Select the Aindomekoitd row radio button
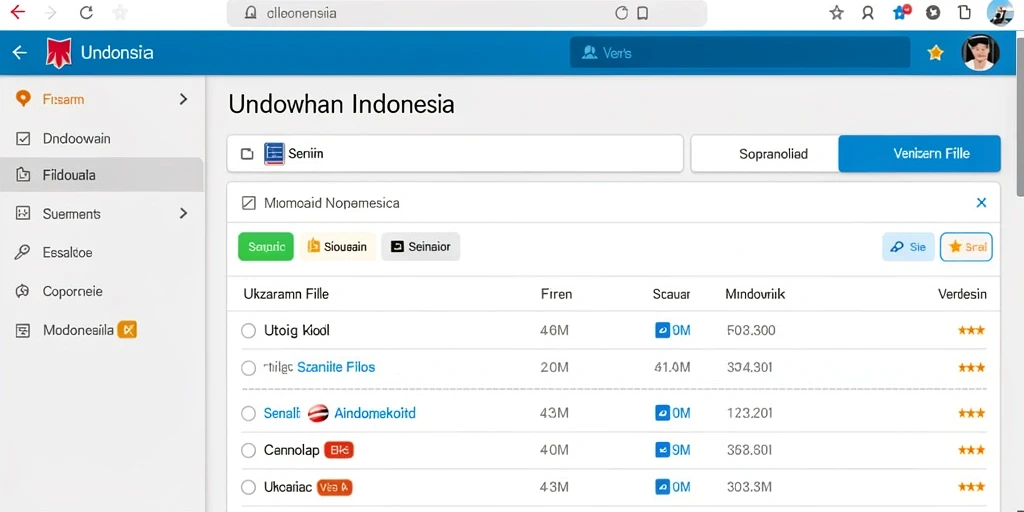The width and height of the screenshot is (1024, 512). (248, 413)
